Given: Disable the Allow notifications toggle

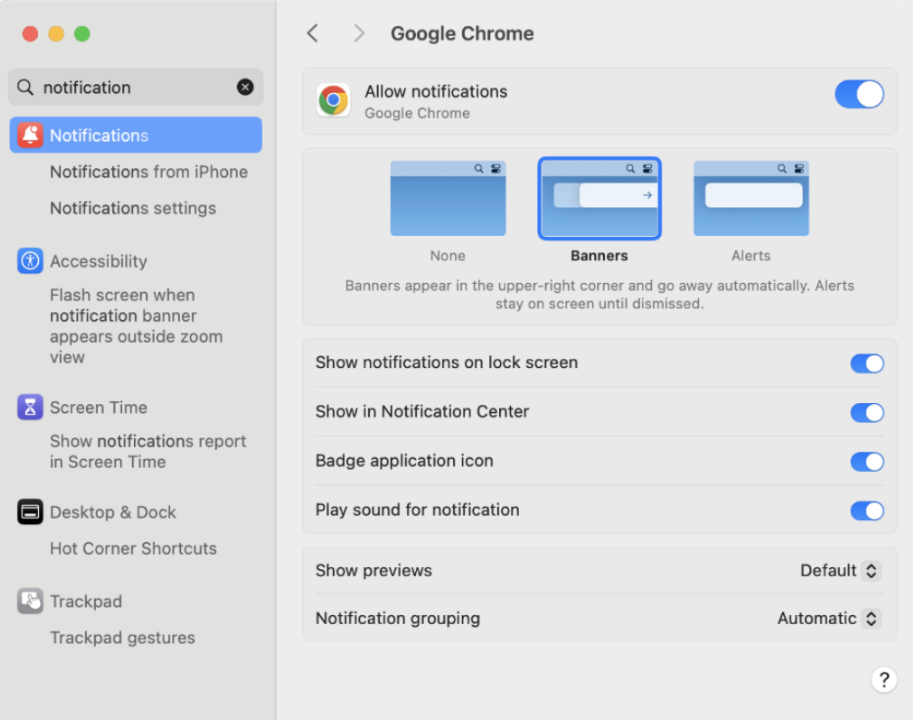Looking at the screenshot, I should pyautogui.click(x=859, y=95).
